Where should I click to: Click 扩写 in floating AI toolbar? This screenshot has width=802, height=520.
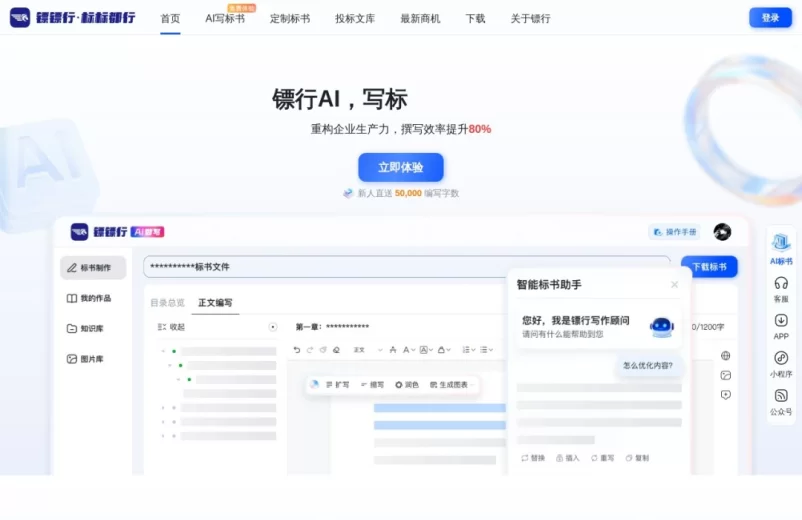(x=338, y=385)
